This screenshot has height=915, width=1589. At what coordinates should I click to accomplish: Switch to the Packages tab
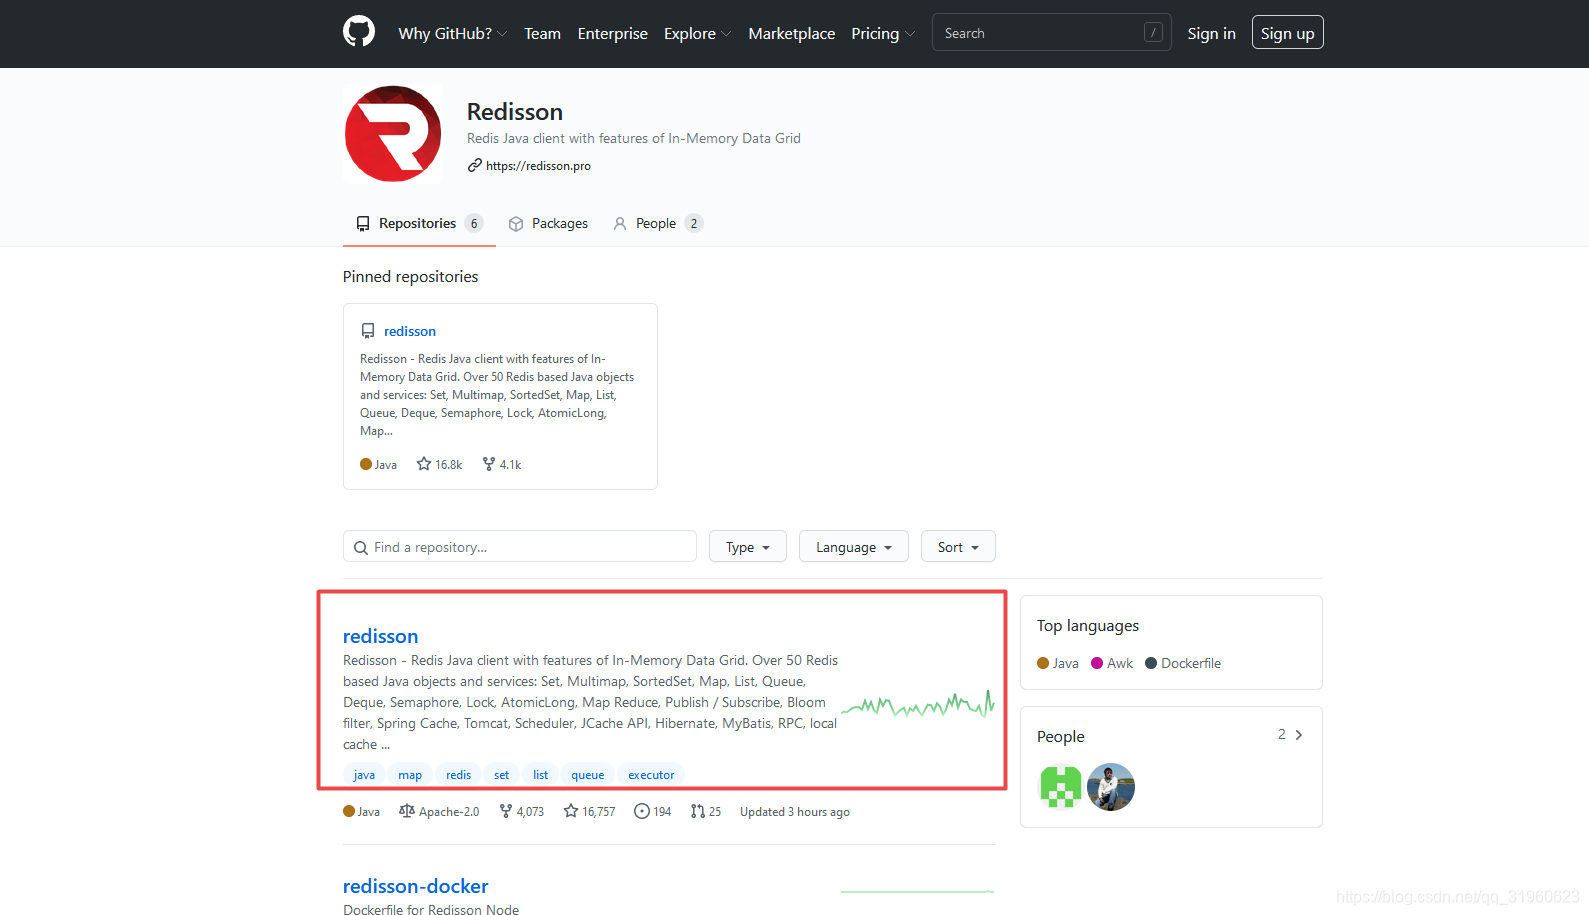pos(548,223)
